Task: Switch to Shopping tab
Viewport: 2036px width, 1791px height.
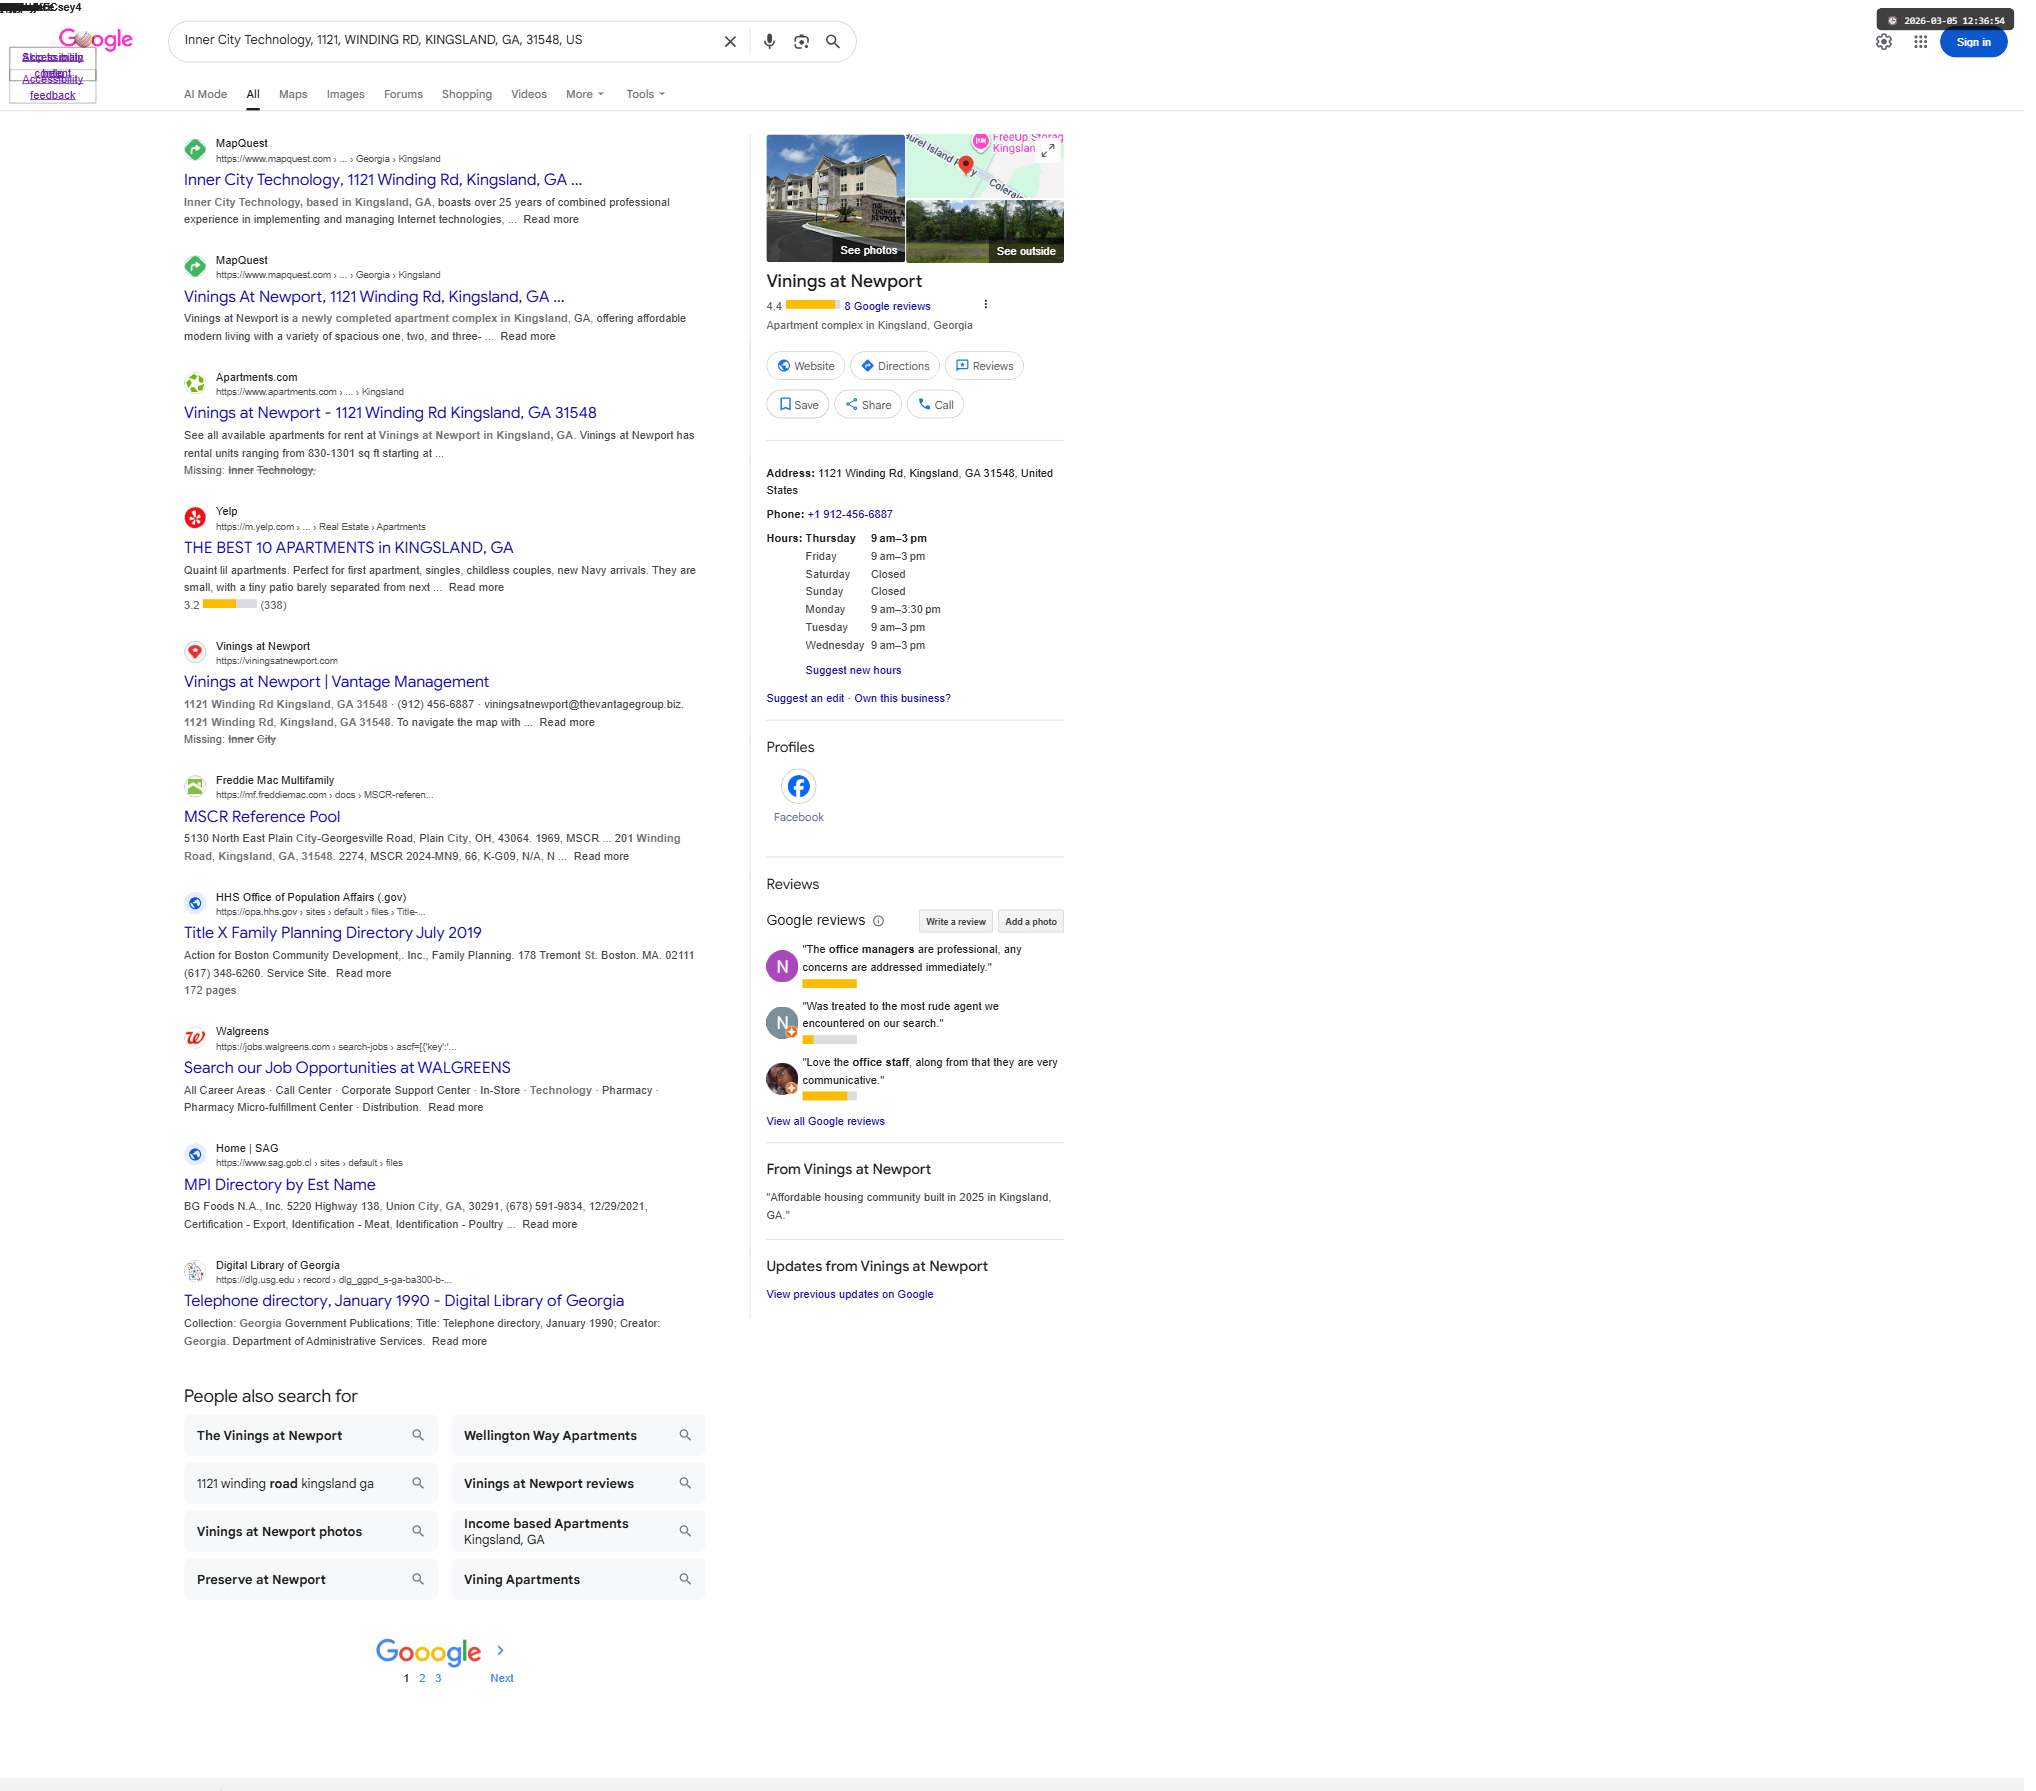Action: point(469,95)
